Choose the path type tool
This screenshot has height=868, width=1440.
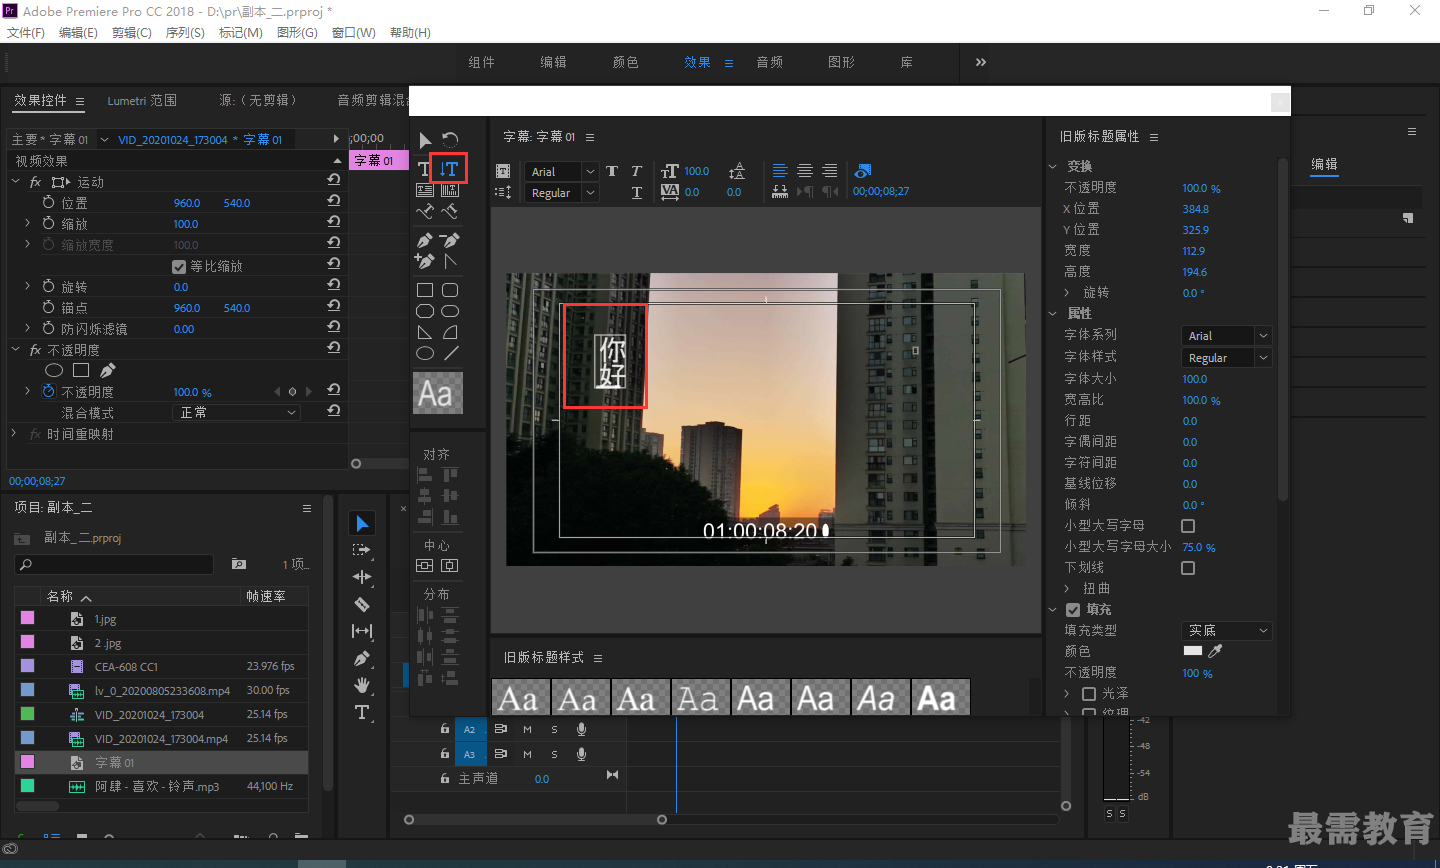click(x=425, y=211)
